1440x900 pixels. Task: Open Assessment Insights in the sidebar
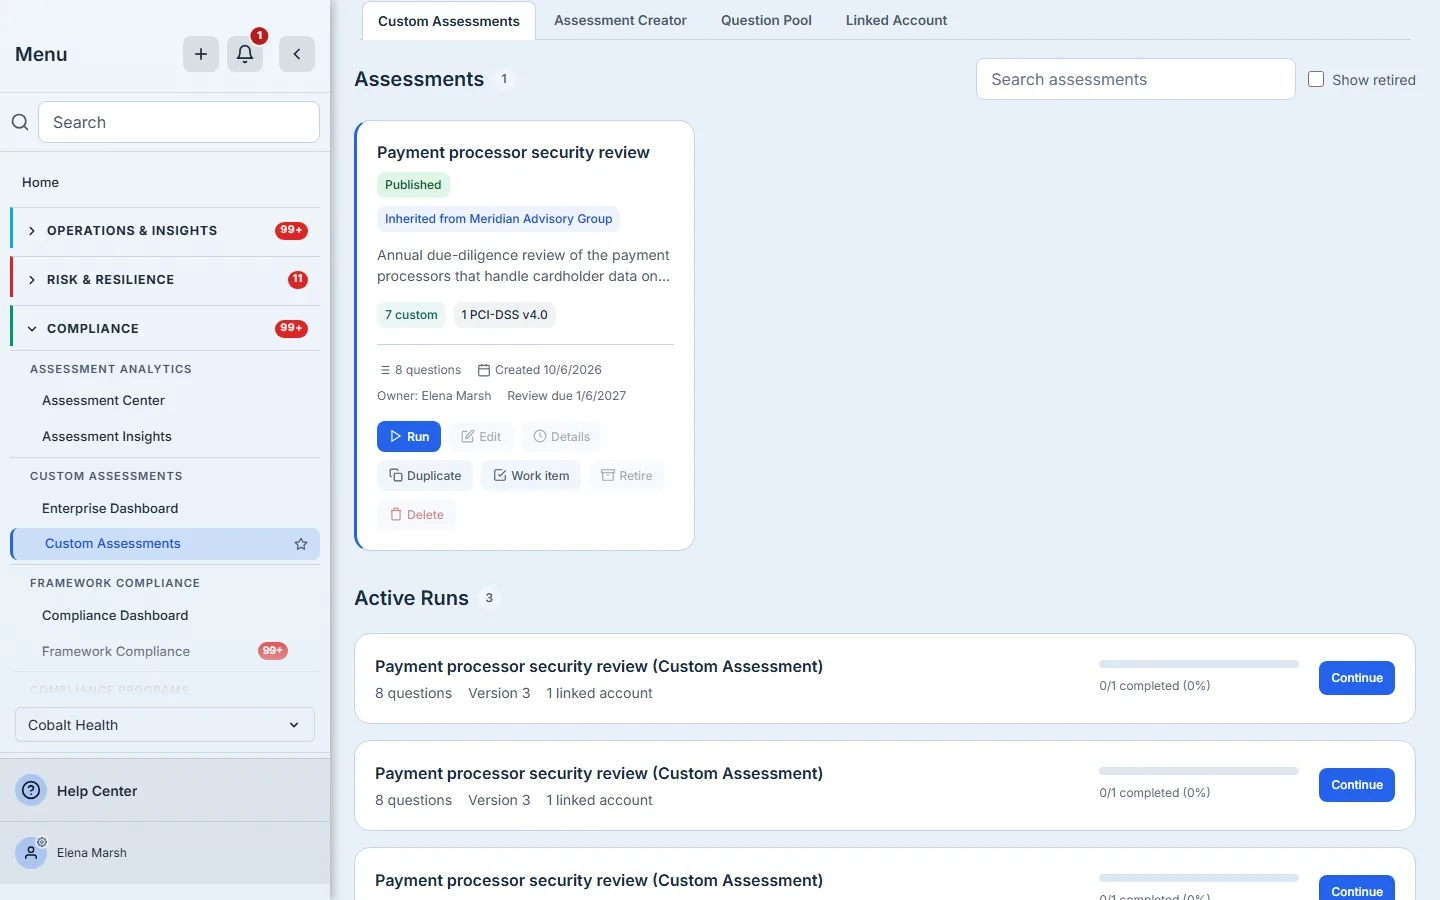point(107,436)
